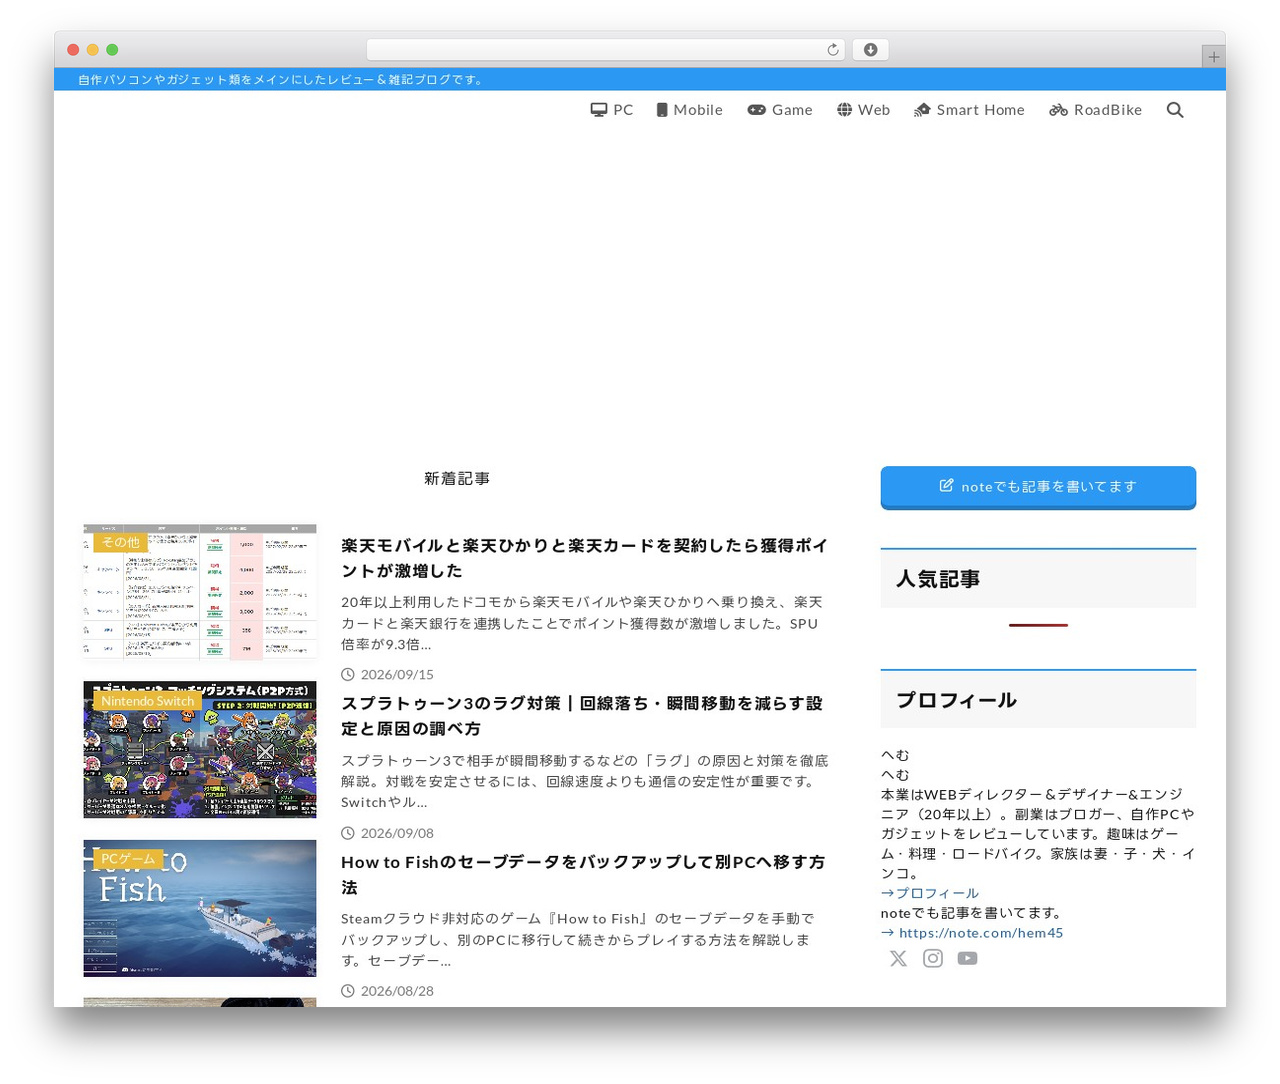The width and height of the screenshot is (1280, 1084).
Task: Click the その他 category label on thumbnail
Action: tap(121, 542)
